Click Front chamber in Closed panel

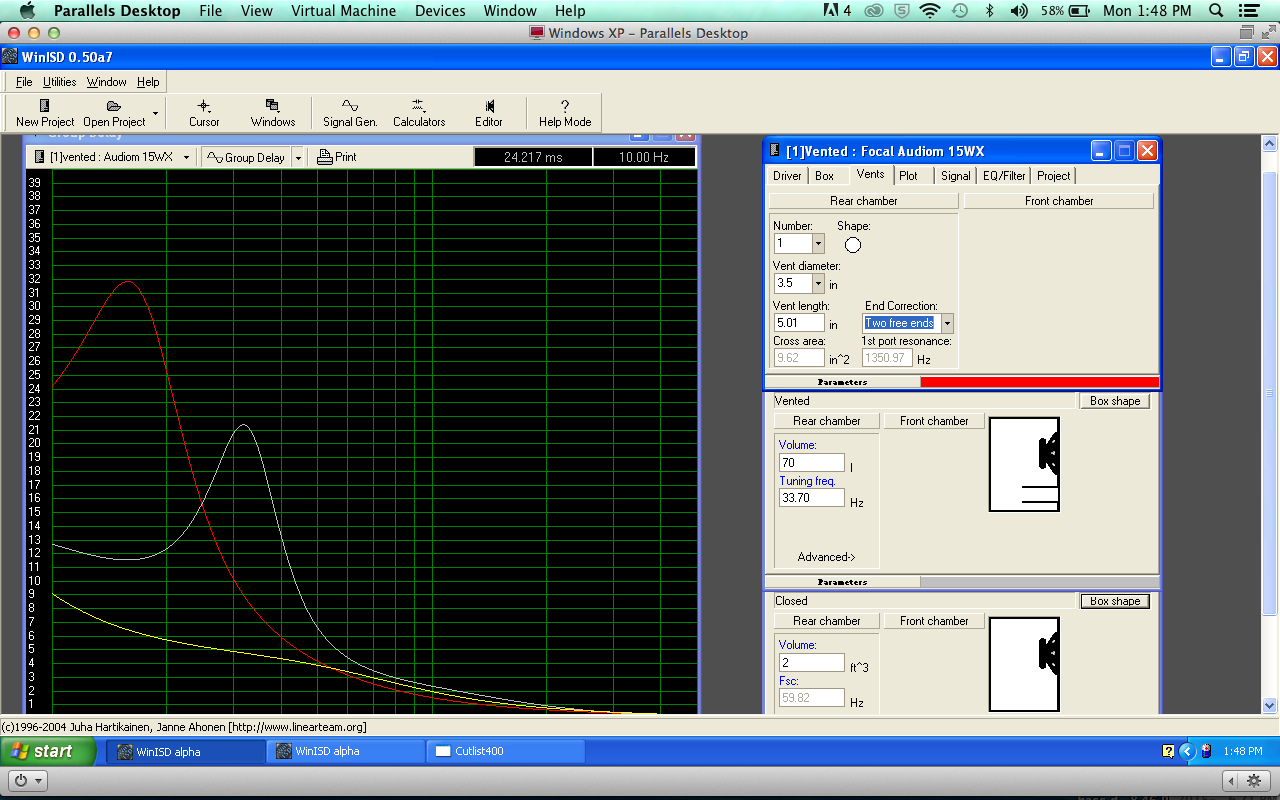tap(934, 621)
